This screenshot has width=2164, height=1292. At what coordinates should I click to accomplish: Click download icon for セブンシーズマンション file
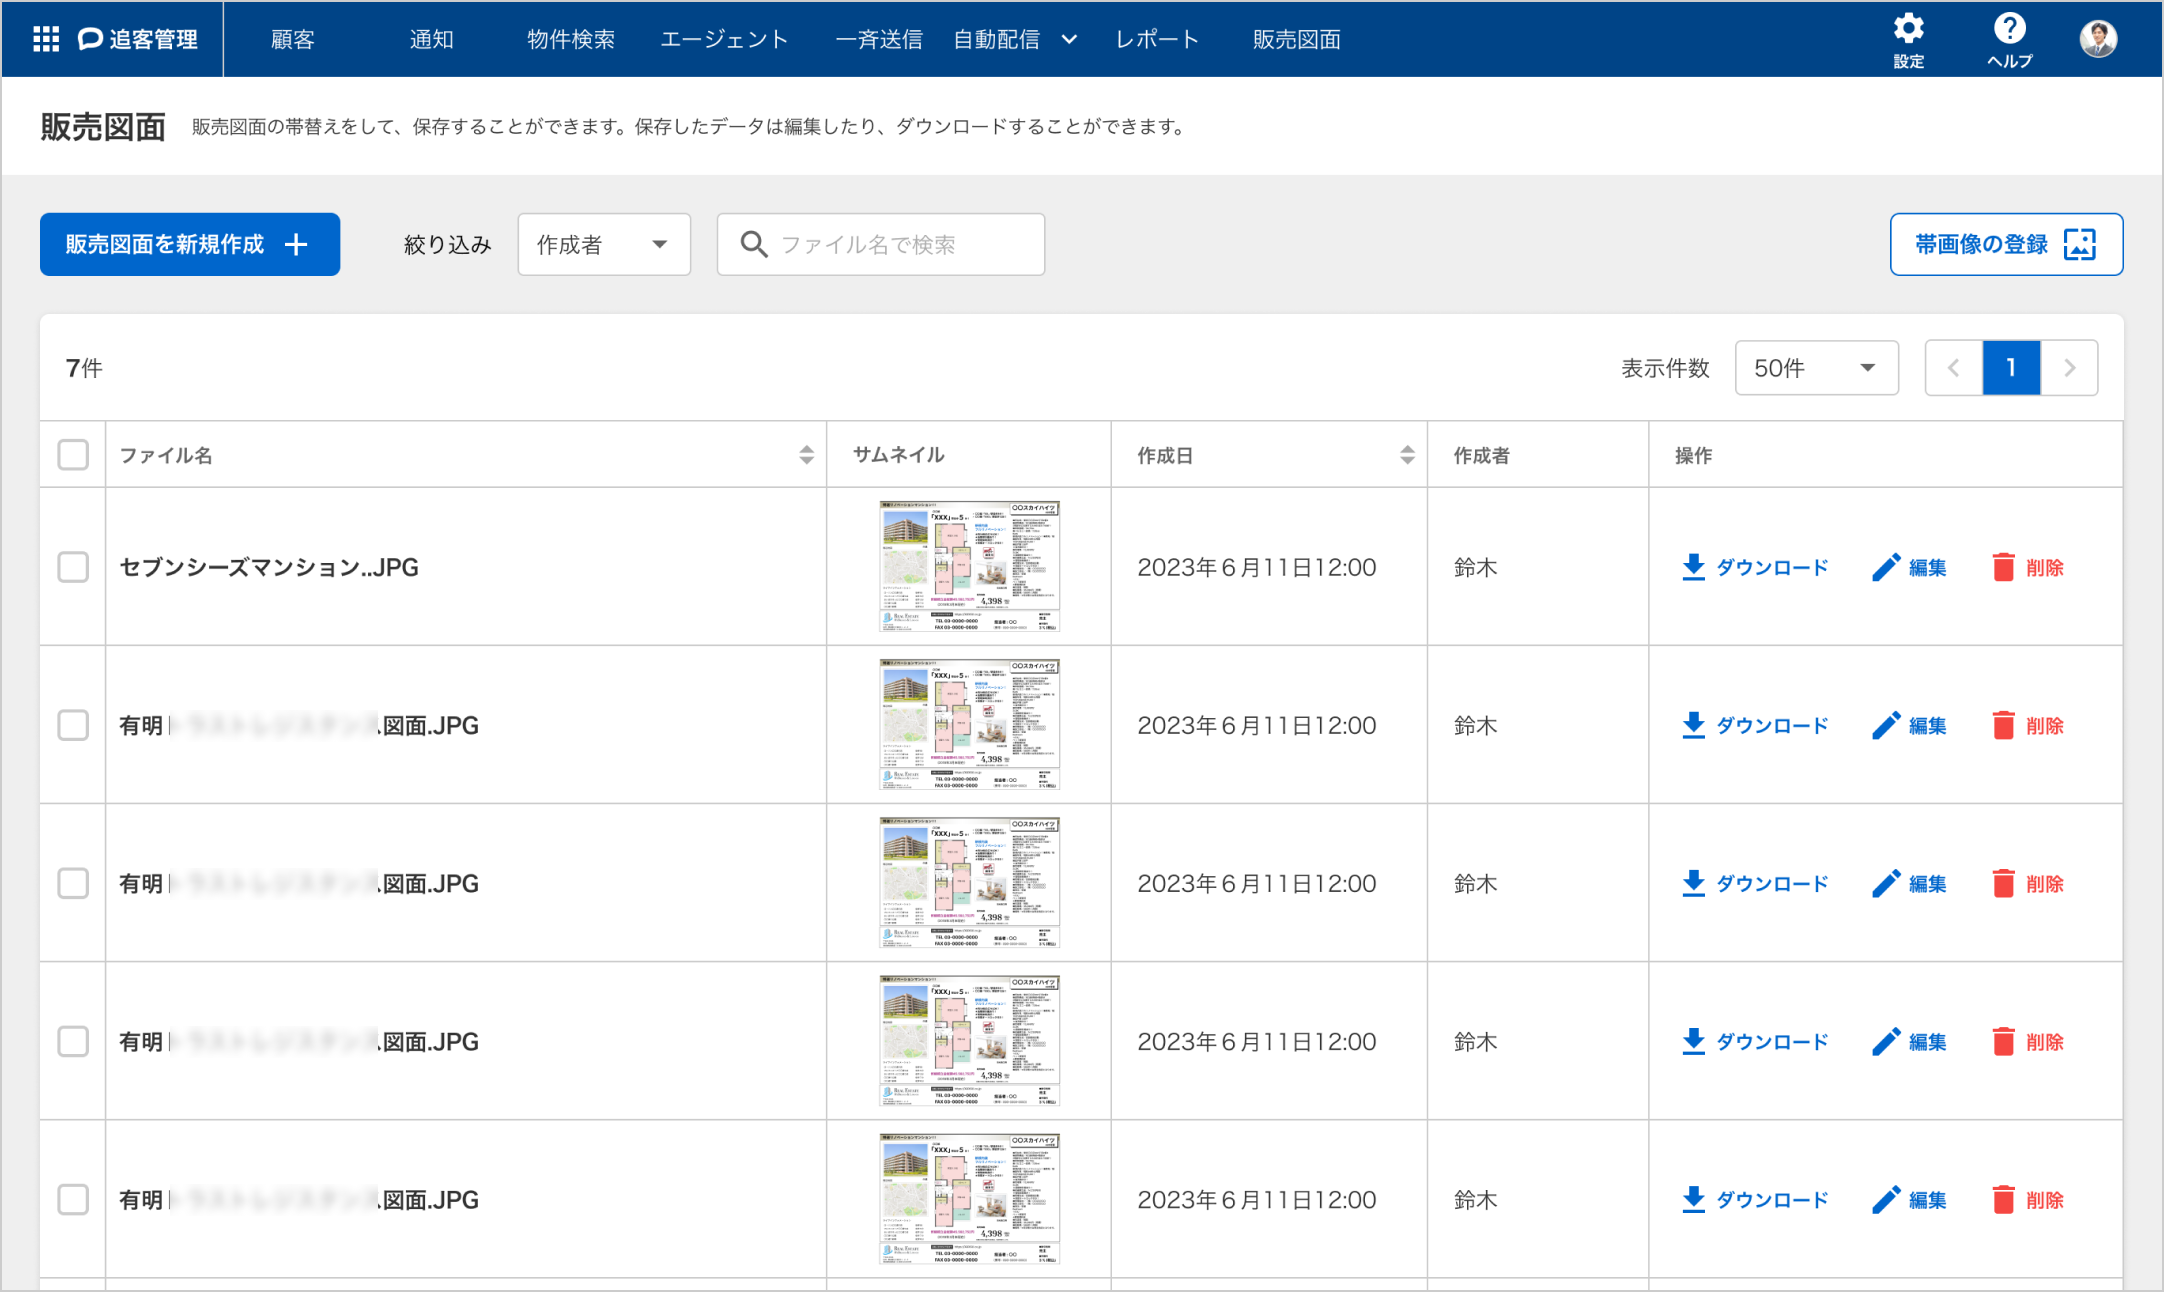(x=1693, y=567)
